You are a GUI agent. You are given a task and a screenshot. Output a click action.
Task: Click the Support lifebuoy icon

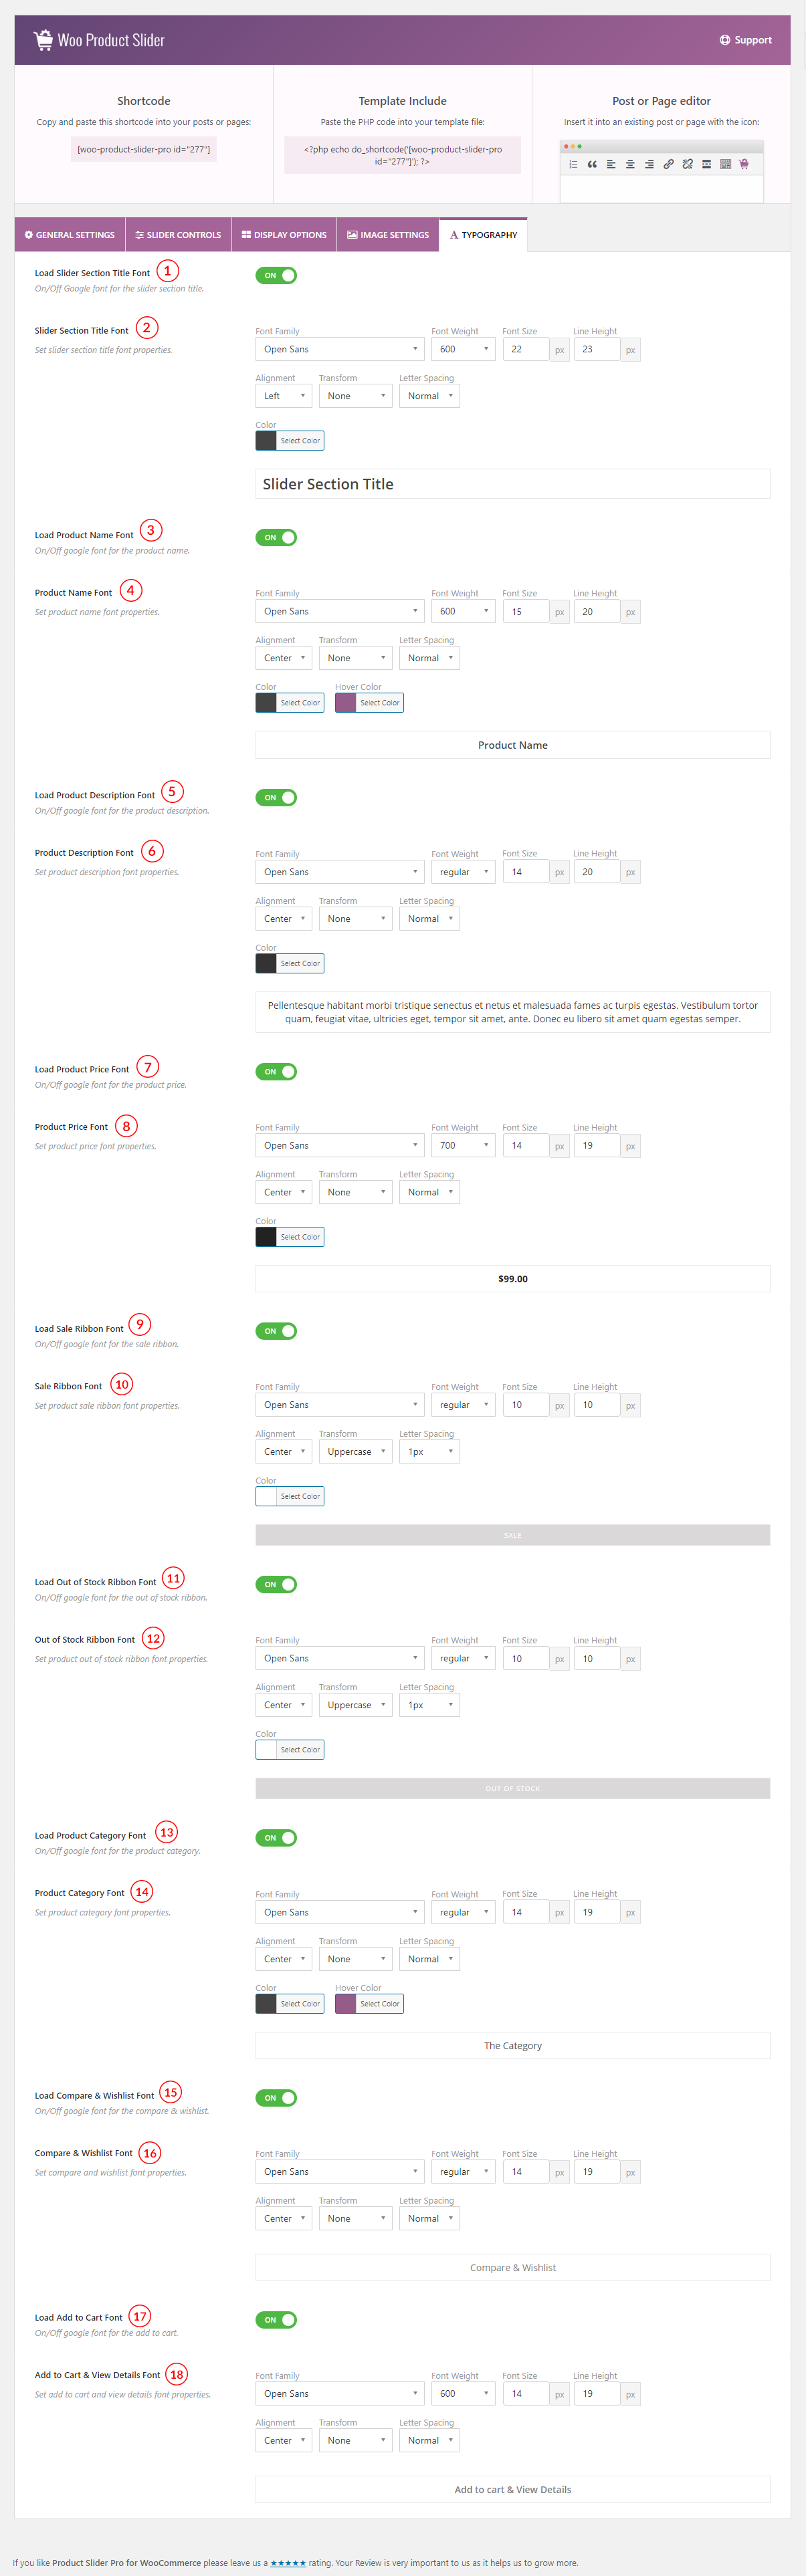(x=724, y=40)
